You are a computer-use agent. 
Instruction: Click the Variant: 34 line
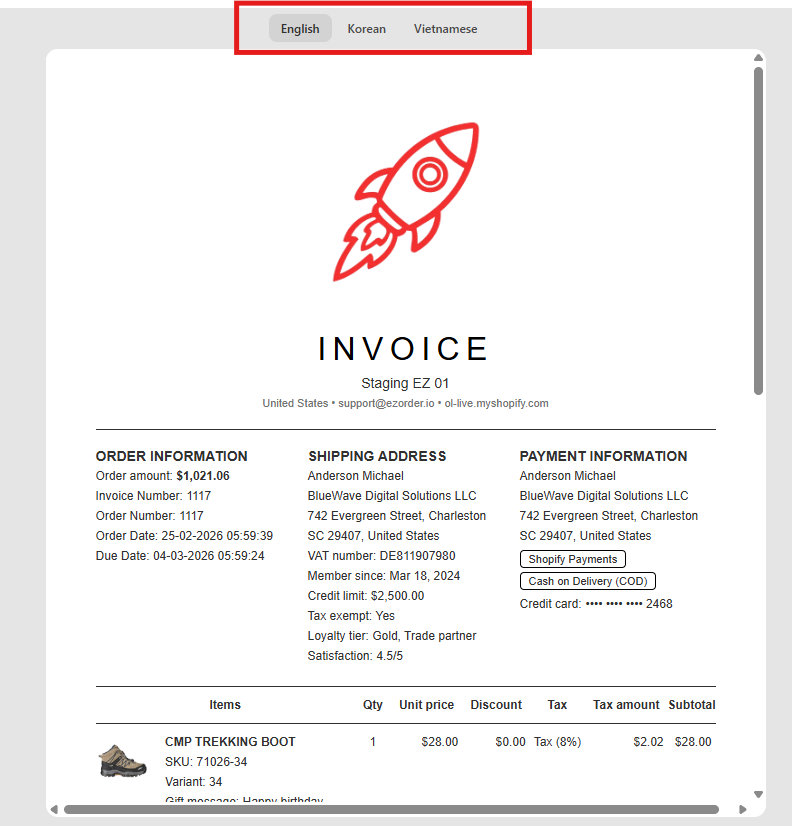pyautogui.click(x=193, y=782)
